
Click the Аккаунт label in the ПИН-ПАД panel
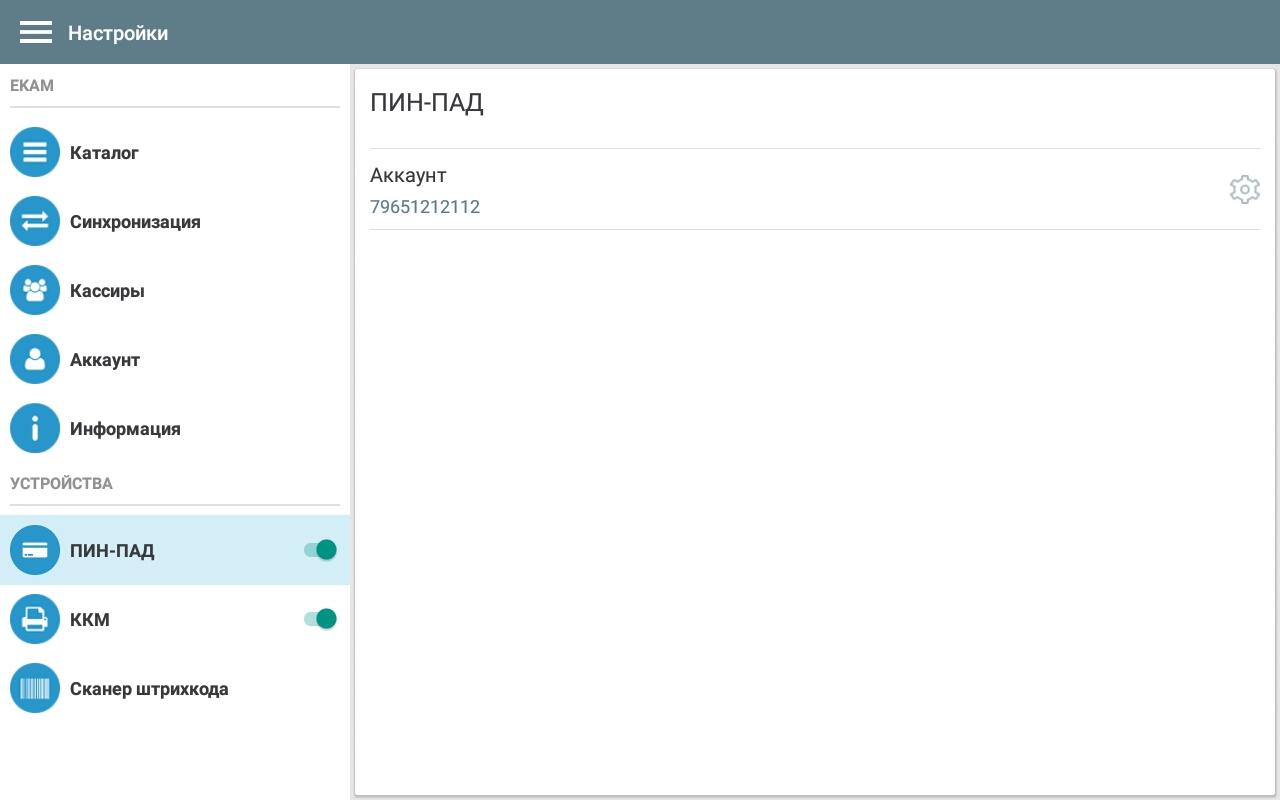pos(408,175)
